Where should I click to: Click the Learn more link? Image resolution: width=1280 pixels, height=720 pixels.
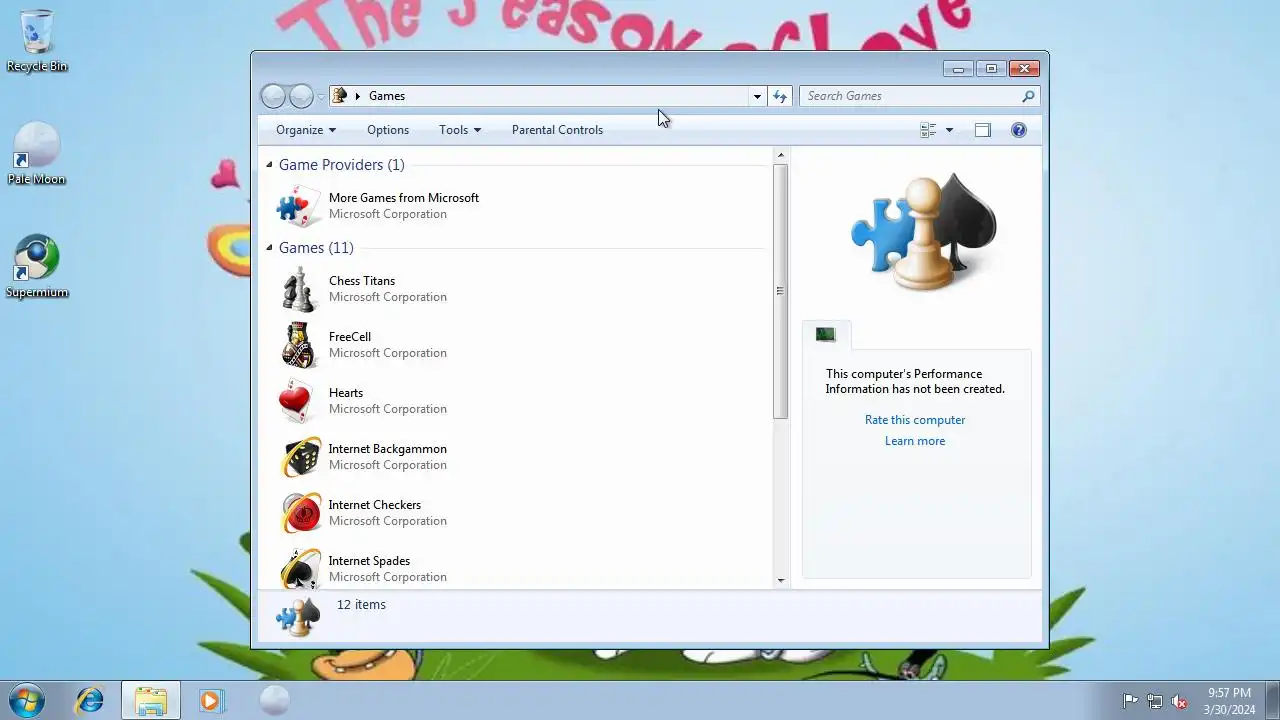pyautogui.click(x=915, y=441)
